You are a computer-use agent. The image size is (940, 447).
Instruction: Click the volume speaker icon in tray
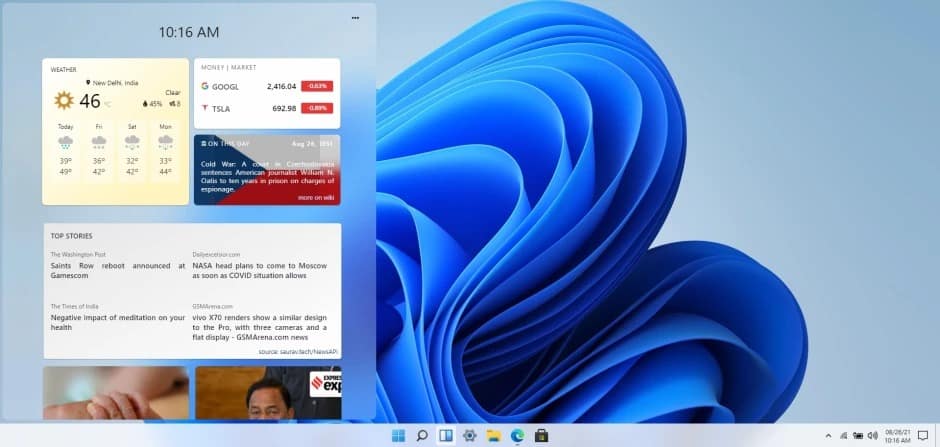[873, 435]
